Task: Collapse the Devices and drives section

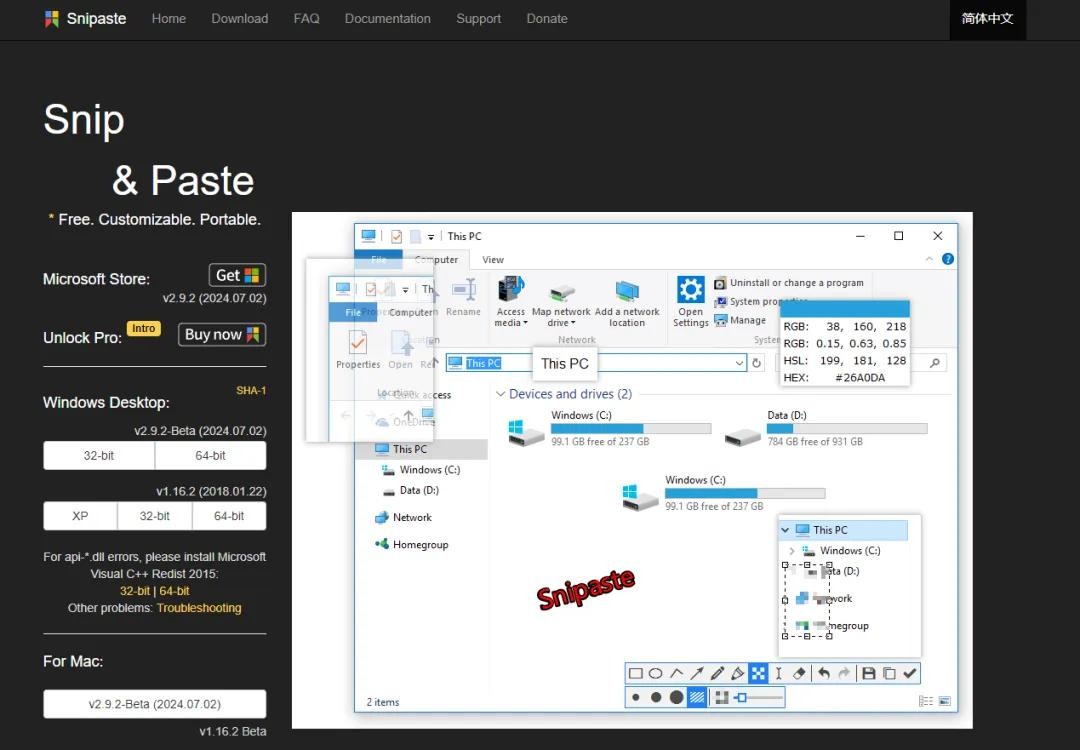Action: point(501,394)
